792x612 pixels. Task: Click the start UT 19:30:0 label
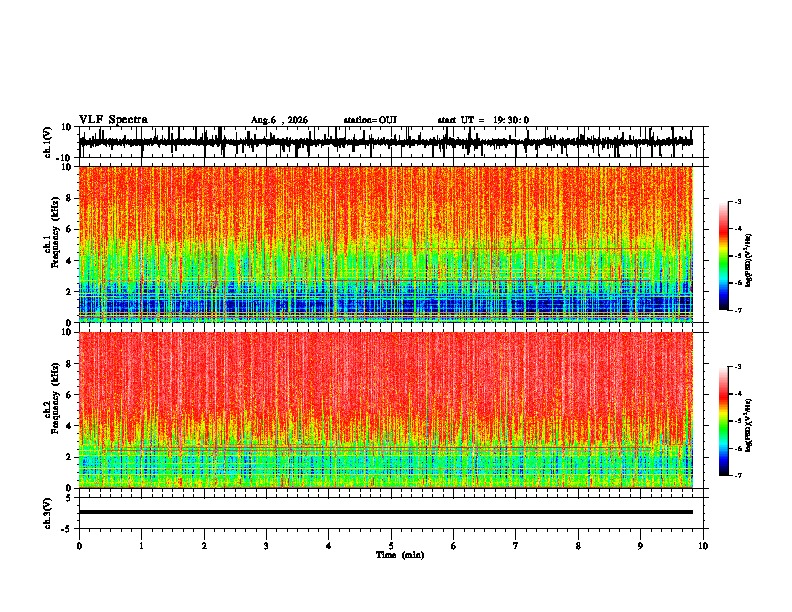(483, 120)
